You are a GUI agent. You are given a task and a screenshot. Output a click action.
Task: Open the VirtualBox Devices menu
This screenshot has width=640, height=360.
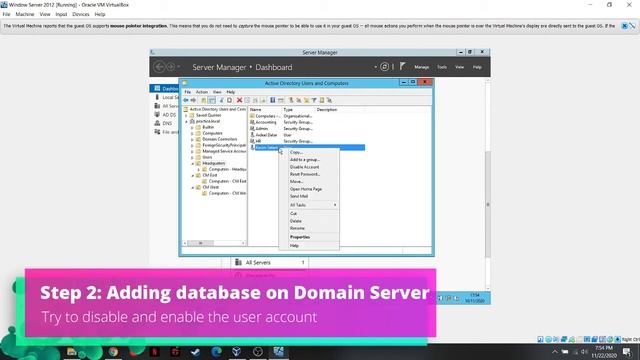(80, 14)
